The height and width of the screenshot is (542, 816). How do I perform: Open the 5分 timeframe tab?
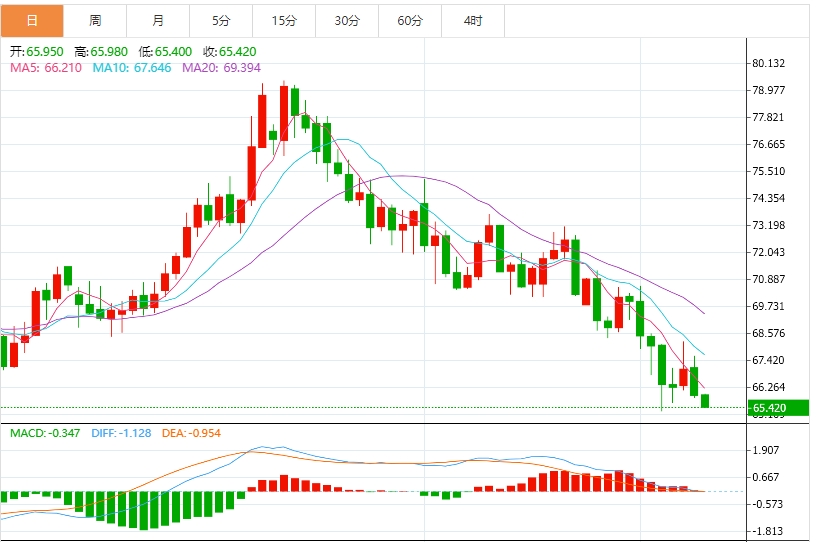(221, 21)
